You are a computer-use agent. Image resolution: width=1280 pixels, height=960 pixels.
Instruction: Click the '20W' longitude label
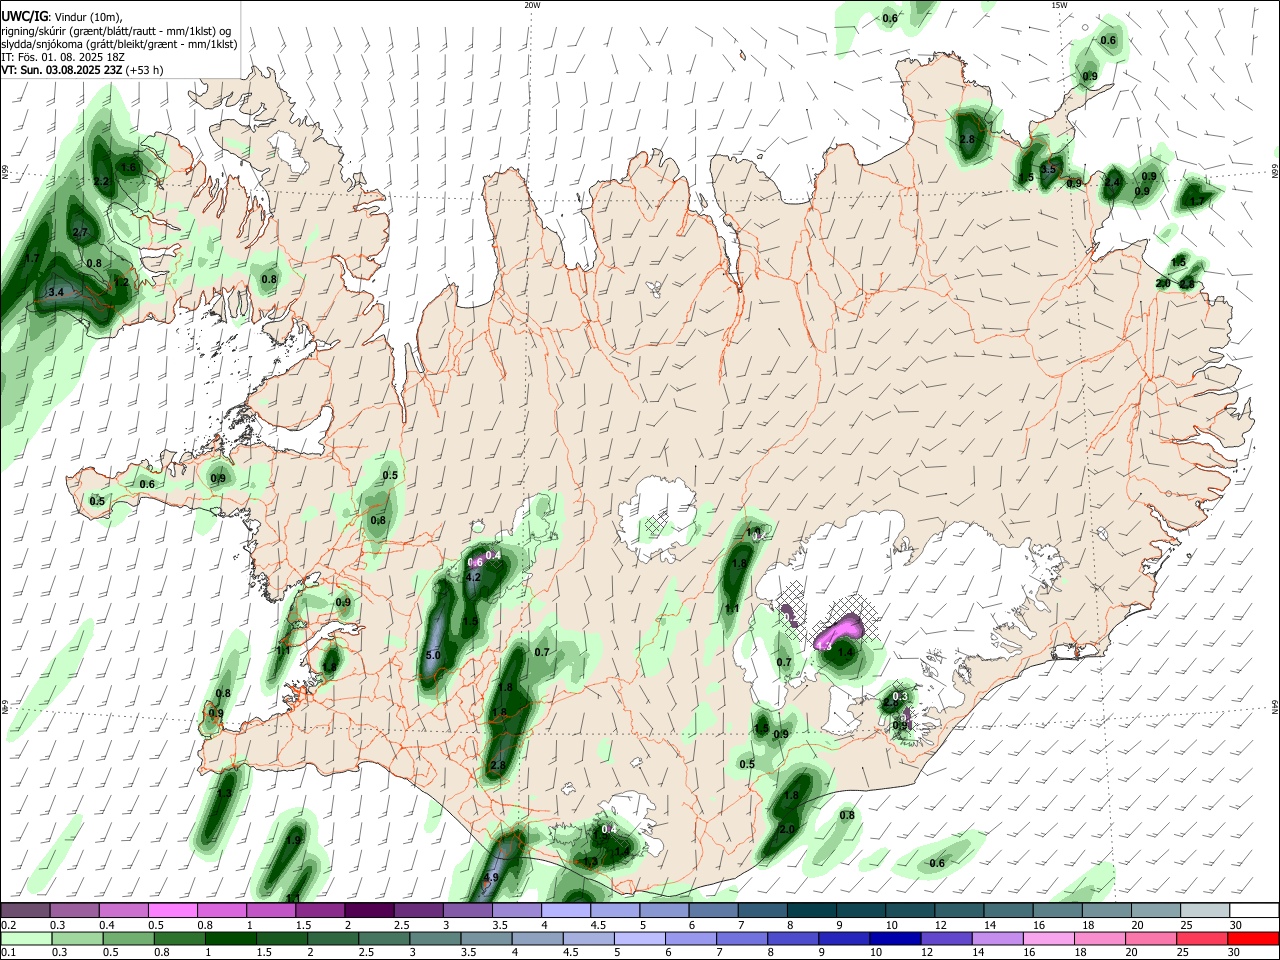pyautogui.click(x=532, y=5)
